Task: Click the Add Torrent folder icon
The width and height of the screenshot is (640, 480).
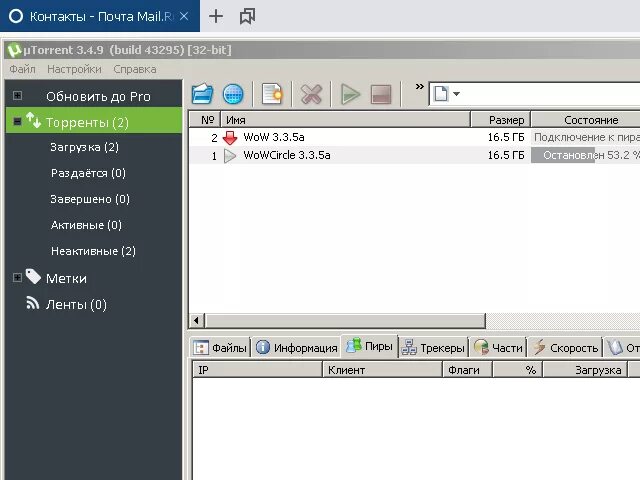Action: (202, 94)
